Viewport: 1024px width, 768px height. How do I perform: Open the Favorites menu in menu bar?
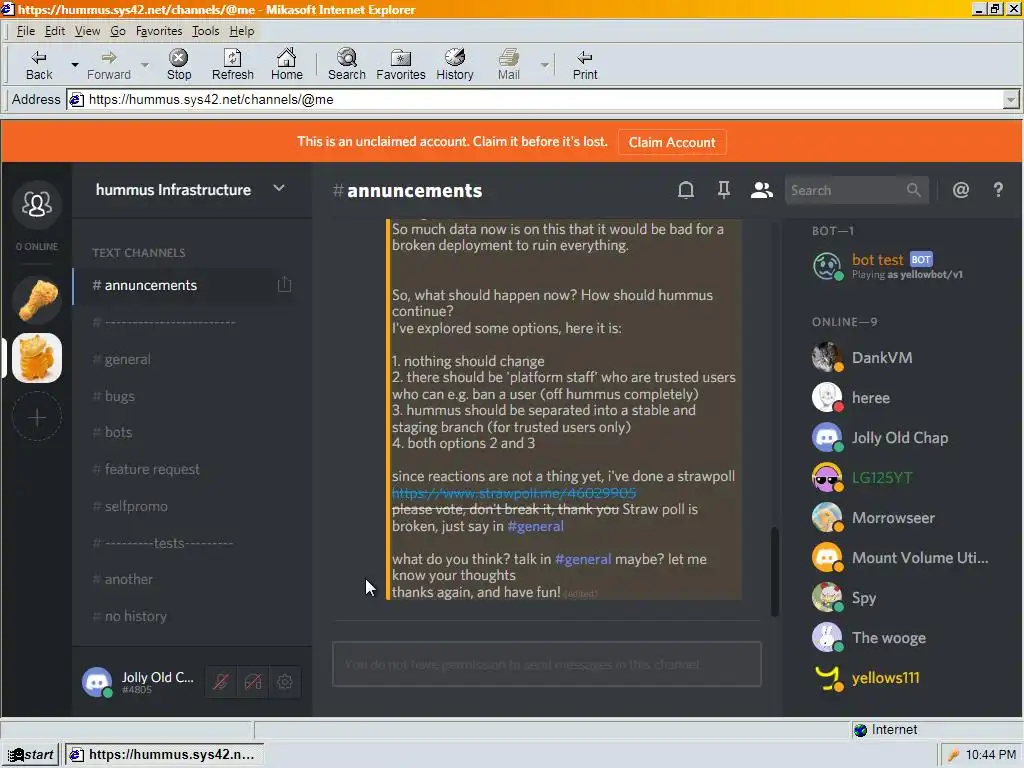point(159,31)
